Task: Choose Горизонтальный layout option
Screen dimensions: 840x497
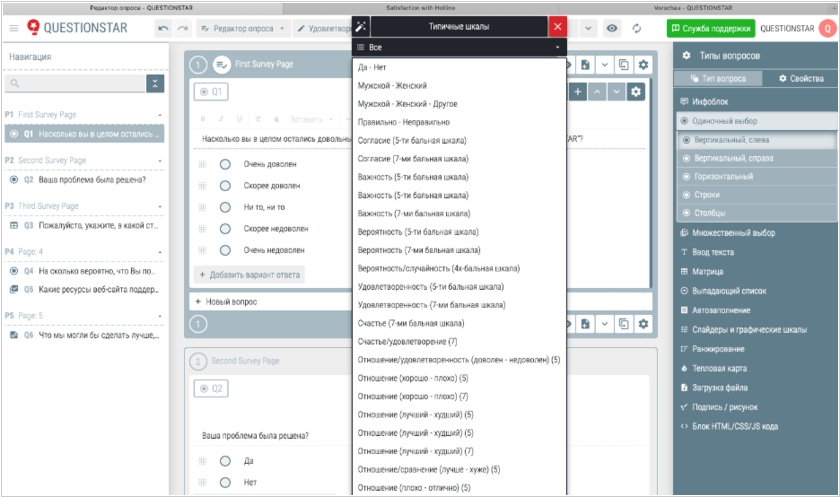Action: [757, 176]
